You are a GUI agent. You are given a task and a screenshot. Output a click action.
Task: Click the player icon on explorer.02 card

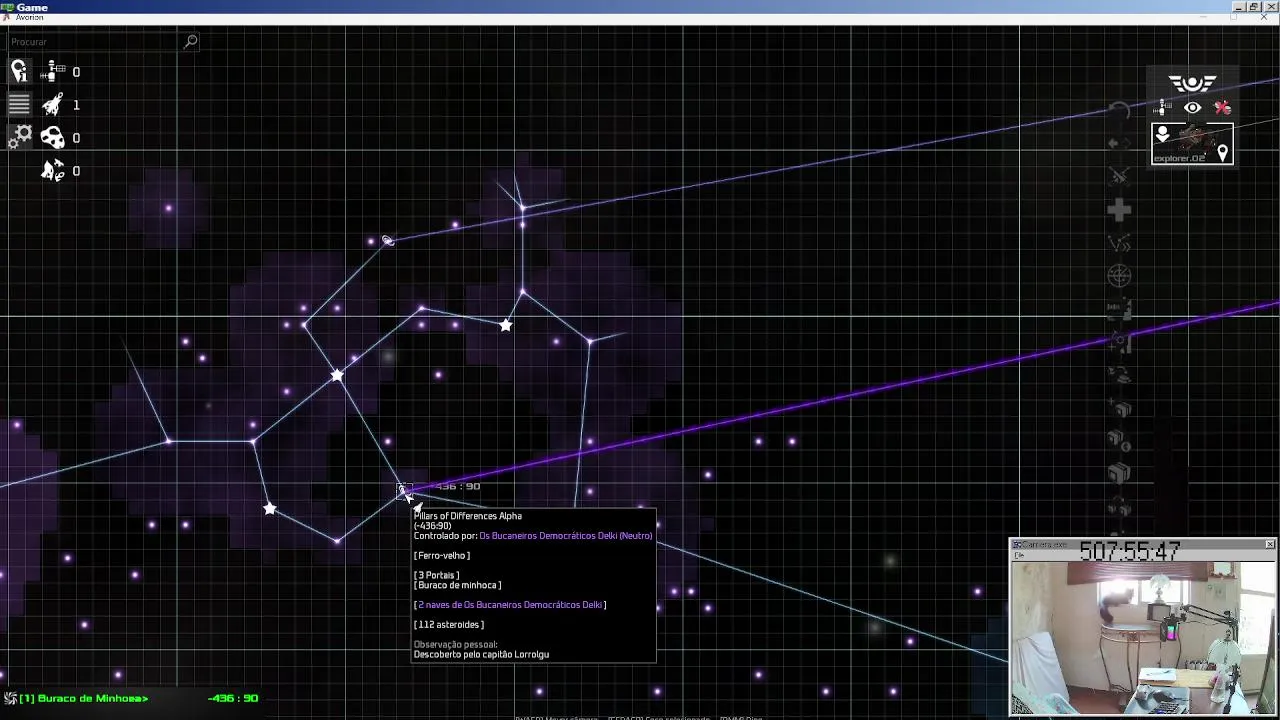point(1162,134)
